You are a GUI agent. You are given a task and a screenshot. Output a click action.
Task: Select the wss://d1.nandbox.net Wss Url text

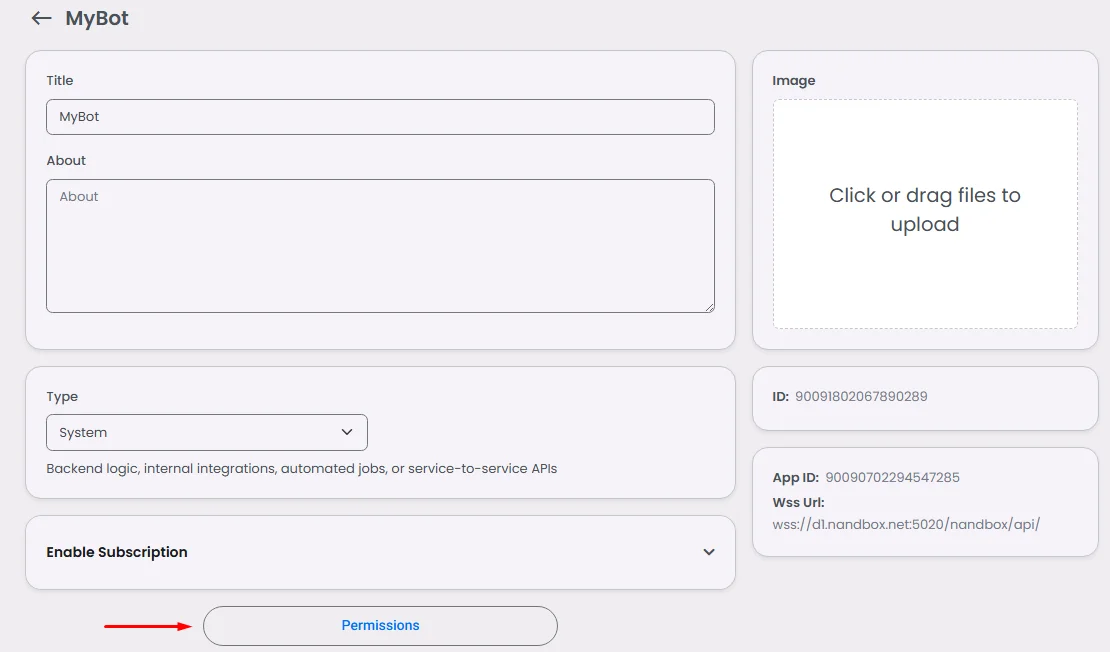point(906,524)
